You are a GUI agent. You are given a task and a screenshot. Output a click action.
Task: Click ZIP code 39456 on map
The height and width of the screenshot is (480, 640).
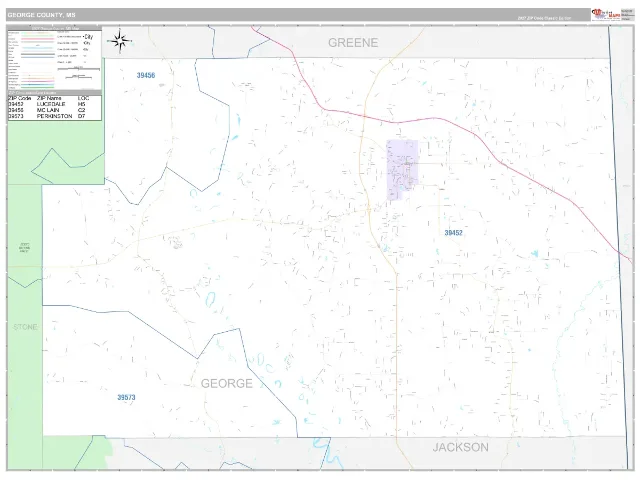pos(146,76)
